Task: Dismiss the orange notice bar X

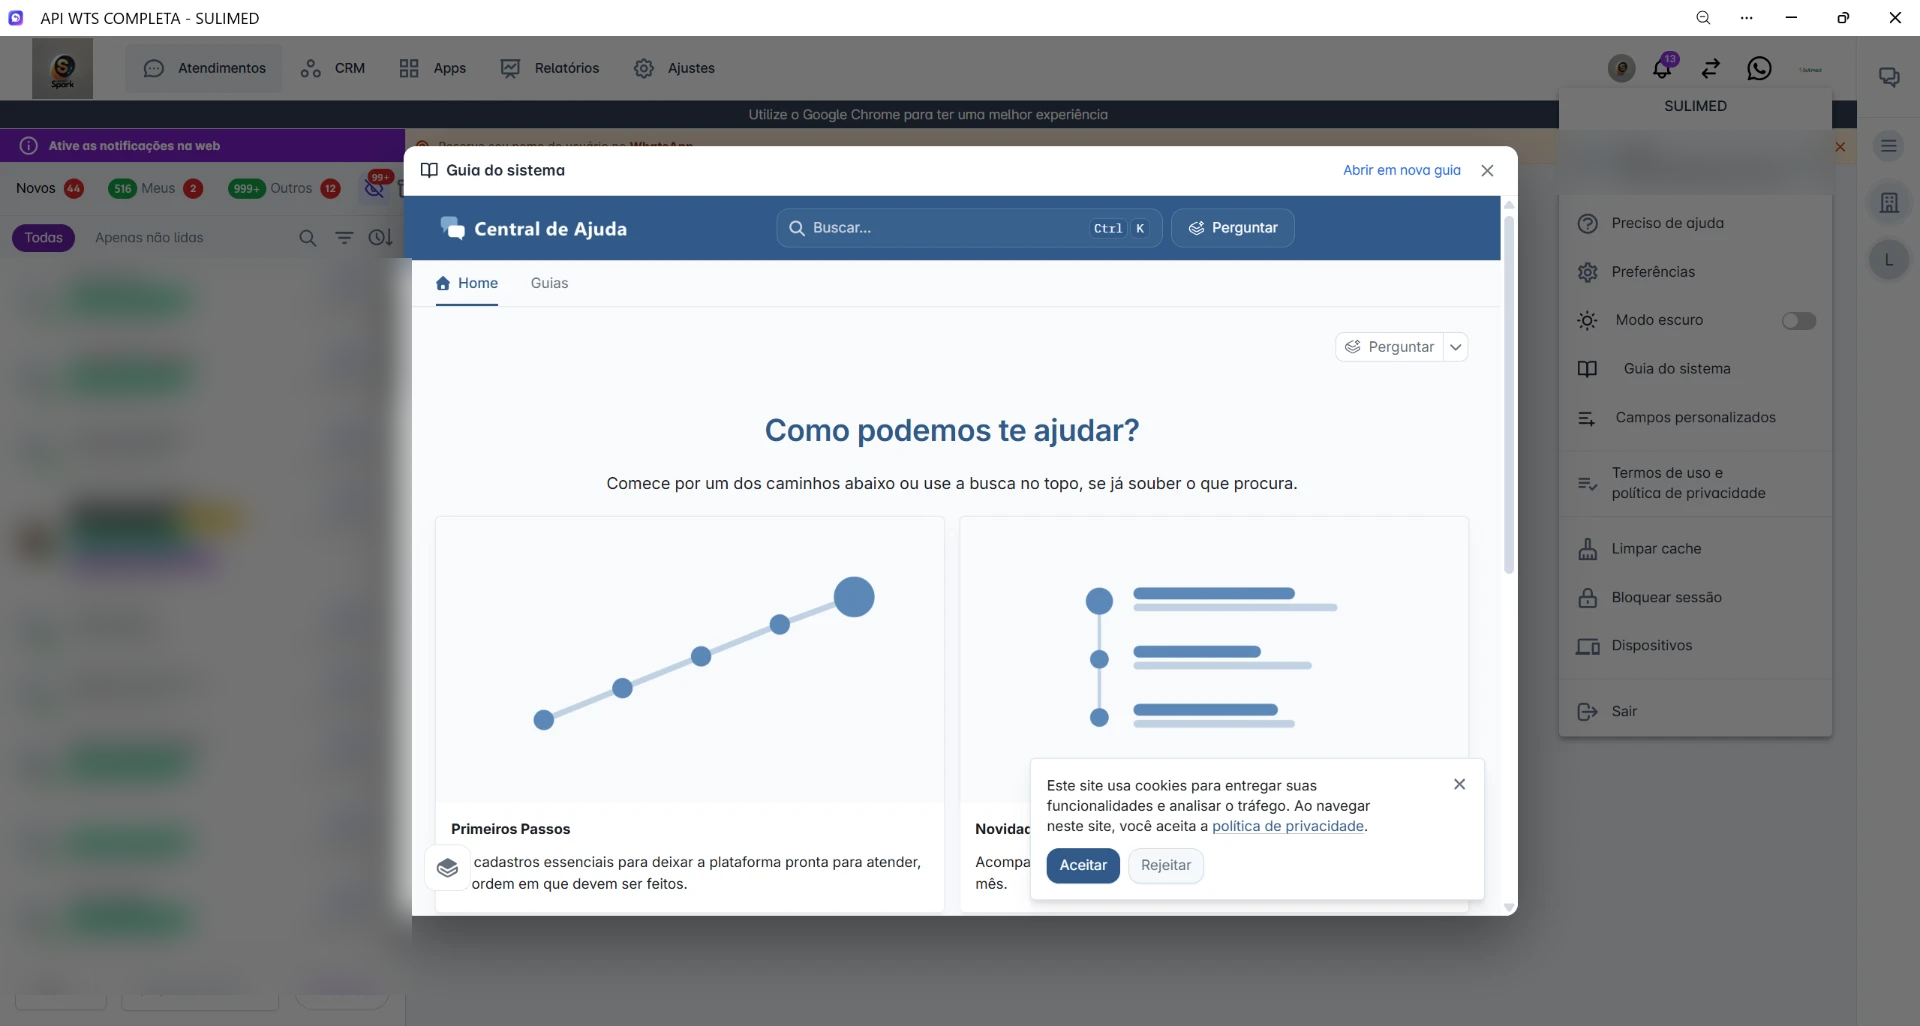Action: [1840, 147]
